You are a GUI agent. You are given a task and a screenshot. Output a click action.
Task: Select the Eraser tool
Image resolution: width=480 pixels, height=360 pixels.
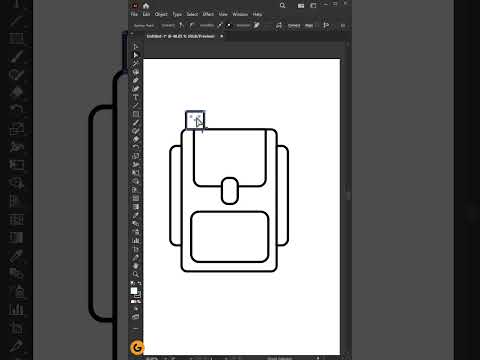point(136,139)
